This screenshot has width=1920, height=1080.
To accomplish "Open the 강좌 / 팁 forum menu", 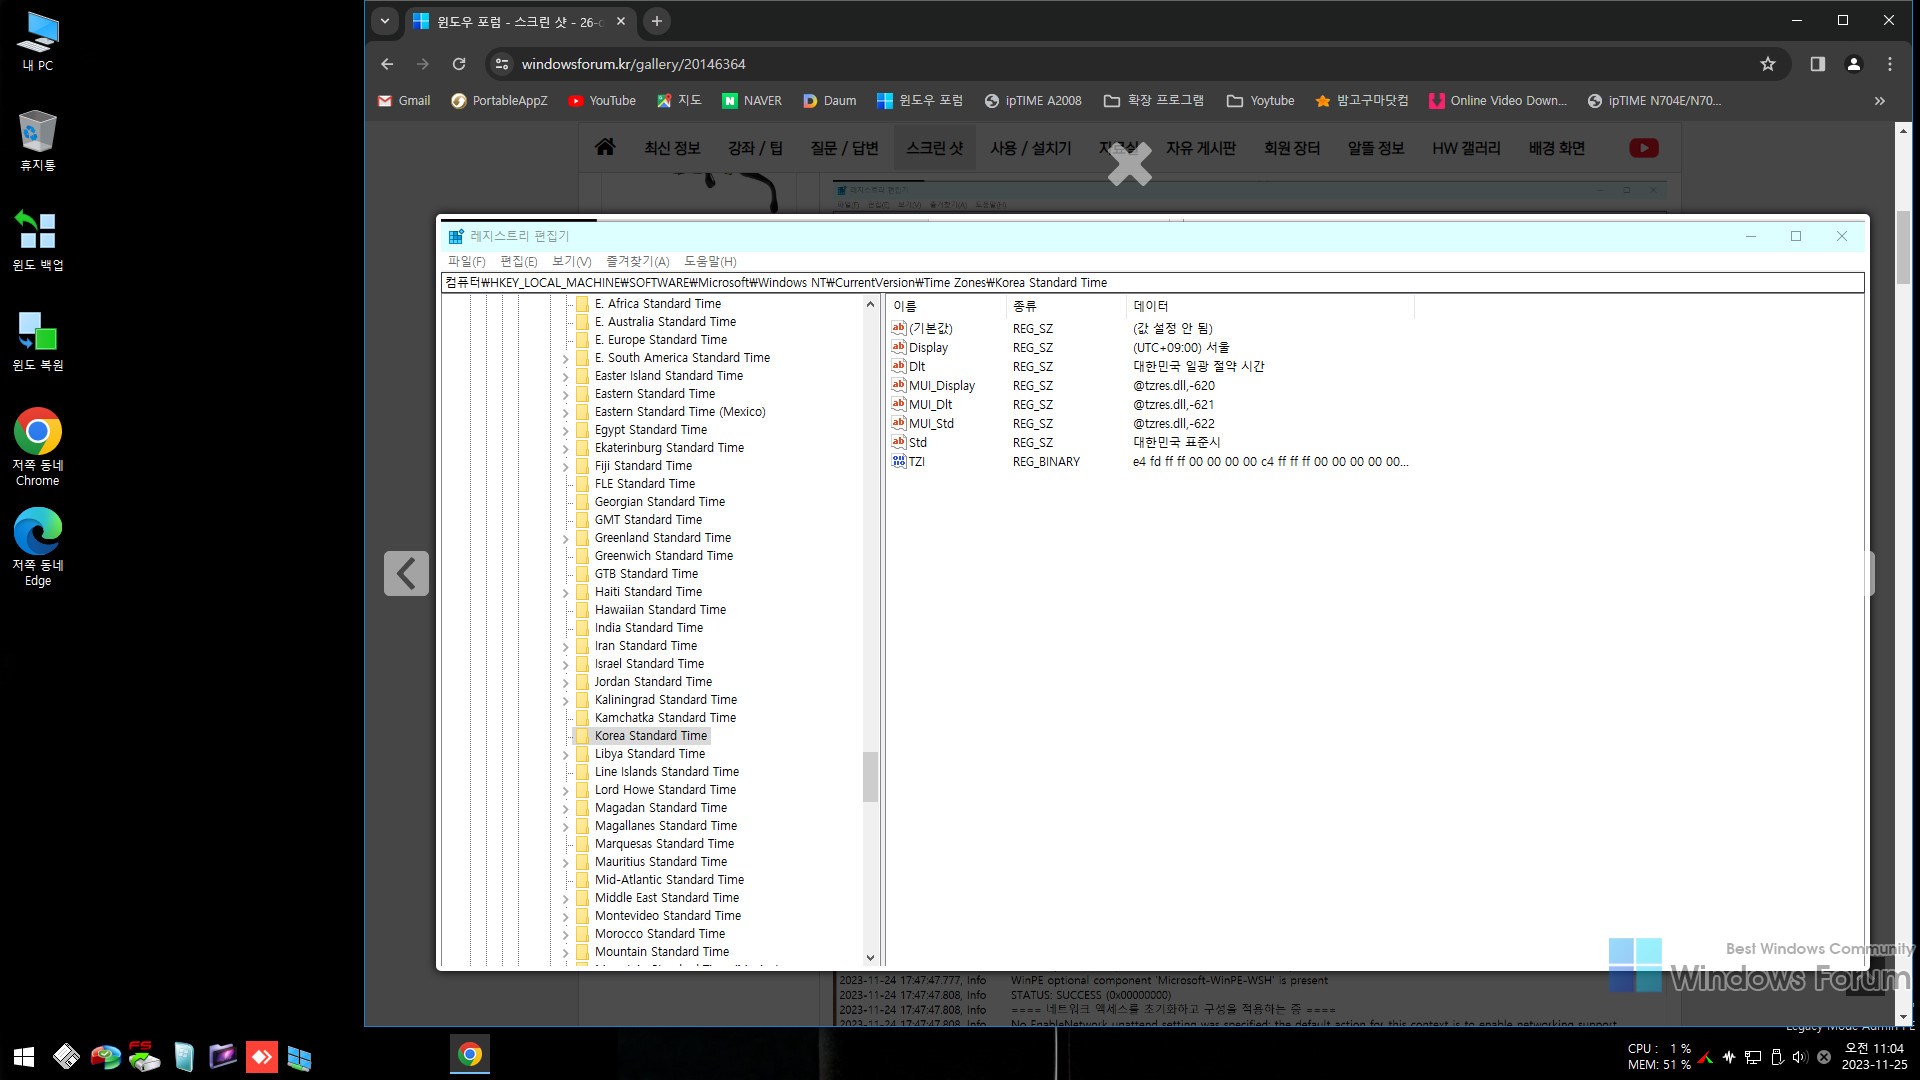I will coord(755,148).
